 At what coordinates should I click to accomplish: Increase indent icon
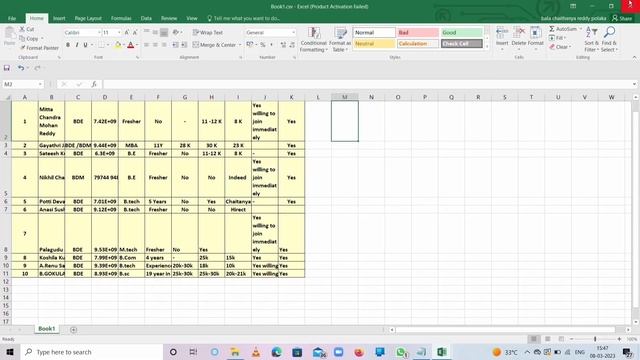[x=184, y=45]
